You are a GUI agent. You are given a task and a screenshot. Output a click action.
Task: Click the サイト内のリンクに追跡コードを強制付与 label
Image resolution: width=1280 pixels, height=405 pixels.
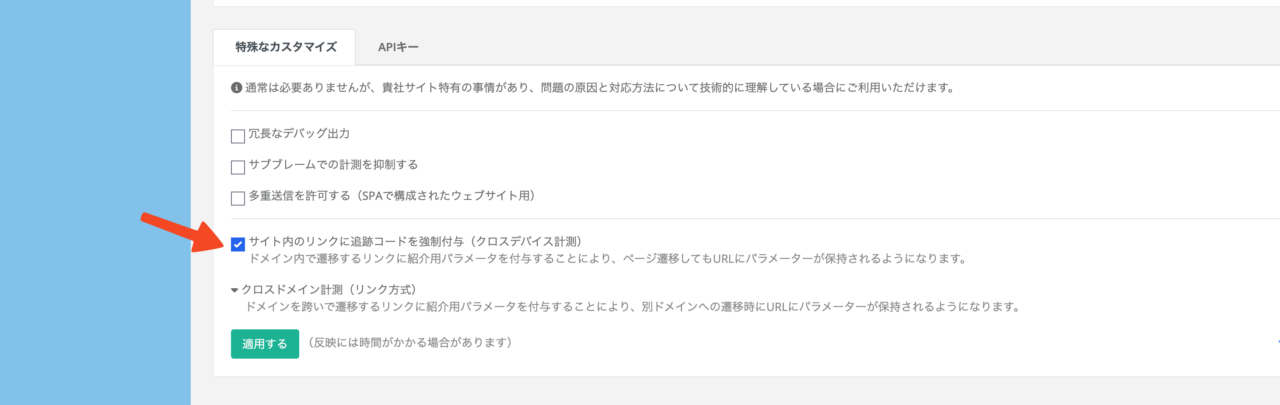tap(415, 242)
